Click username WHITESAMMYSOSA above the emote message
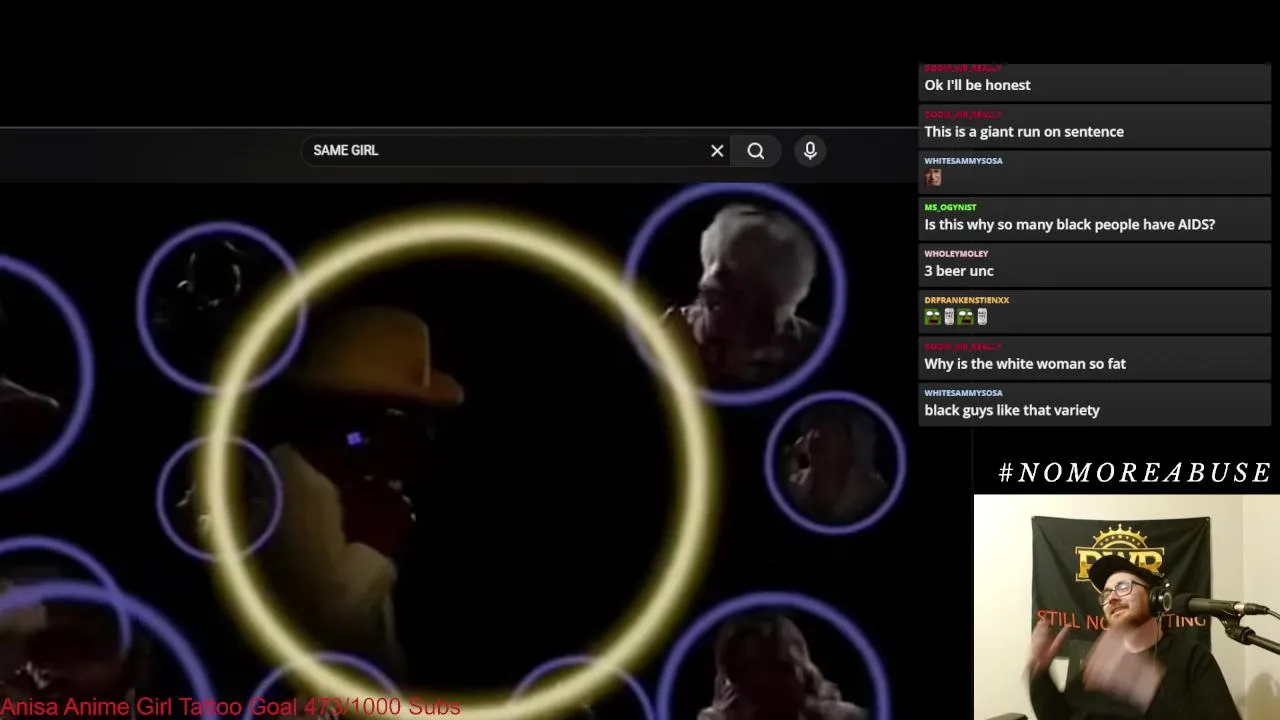Viewport: 1280px width, 720px height. [x=963, y=160]
